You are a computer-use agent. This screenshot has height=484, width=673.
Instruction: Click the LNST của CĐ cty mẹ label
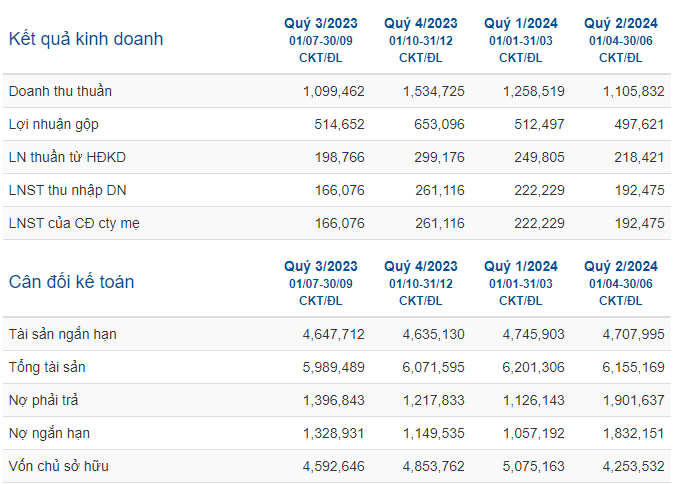coord(74,223)
